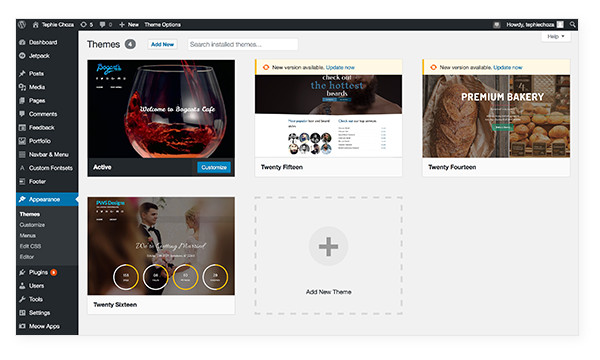
Task: Open Edit CSS submenu item
Action: pos(30,246)
